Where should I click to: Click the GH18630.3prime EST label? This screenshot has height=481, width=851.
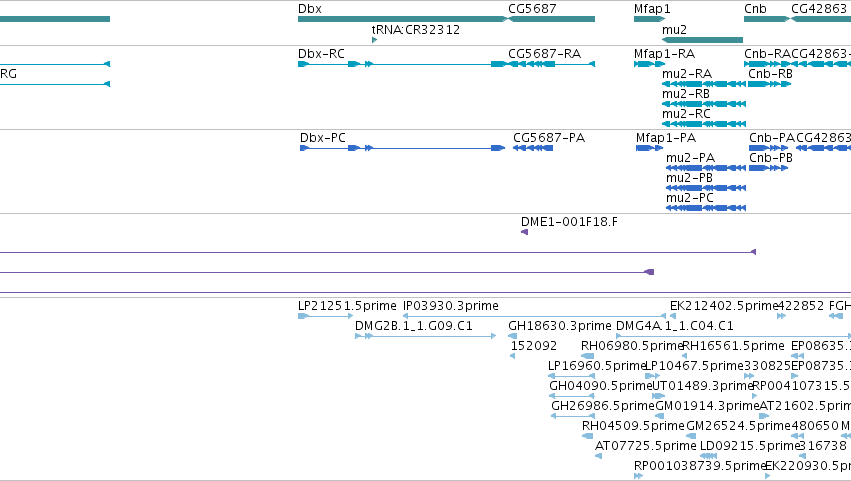[x=560, y=326]
